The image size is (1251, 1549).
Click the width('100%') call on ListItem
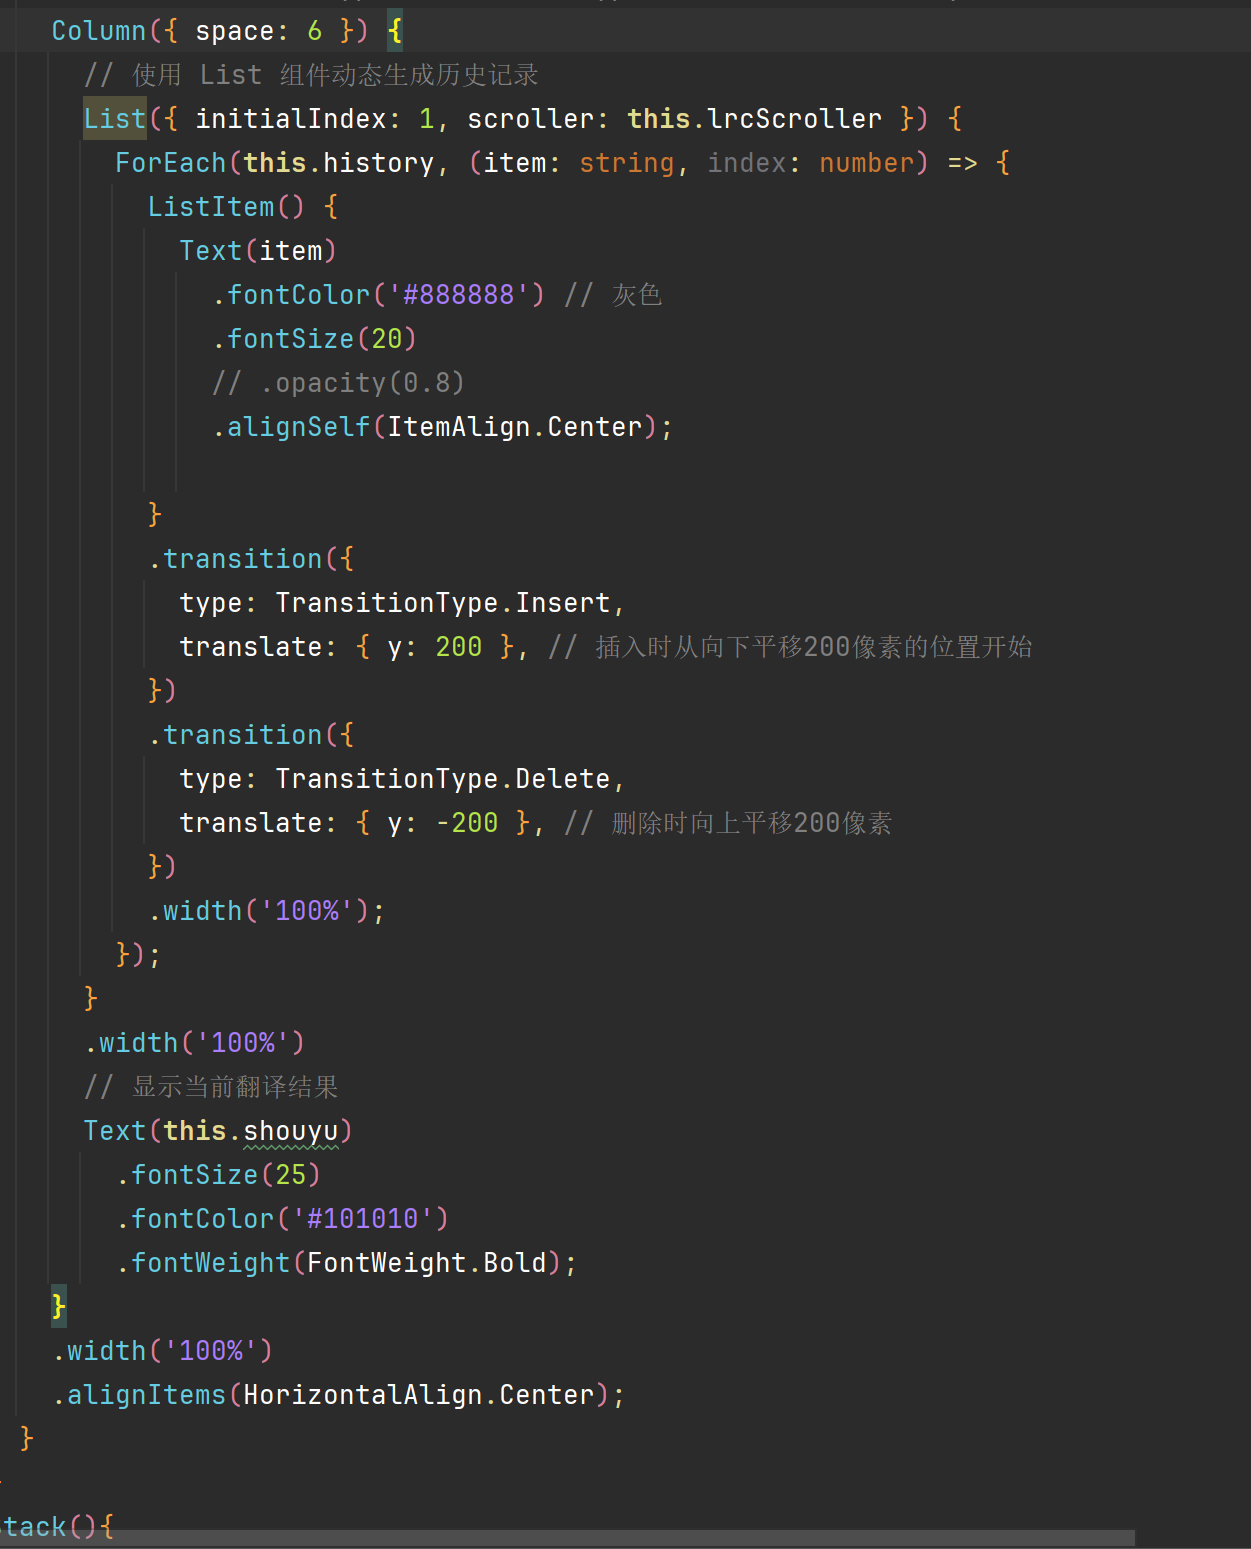pyautogui.click(x=265, y=910)
